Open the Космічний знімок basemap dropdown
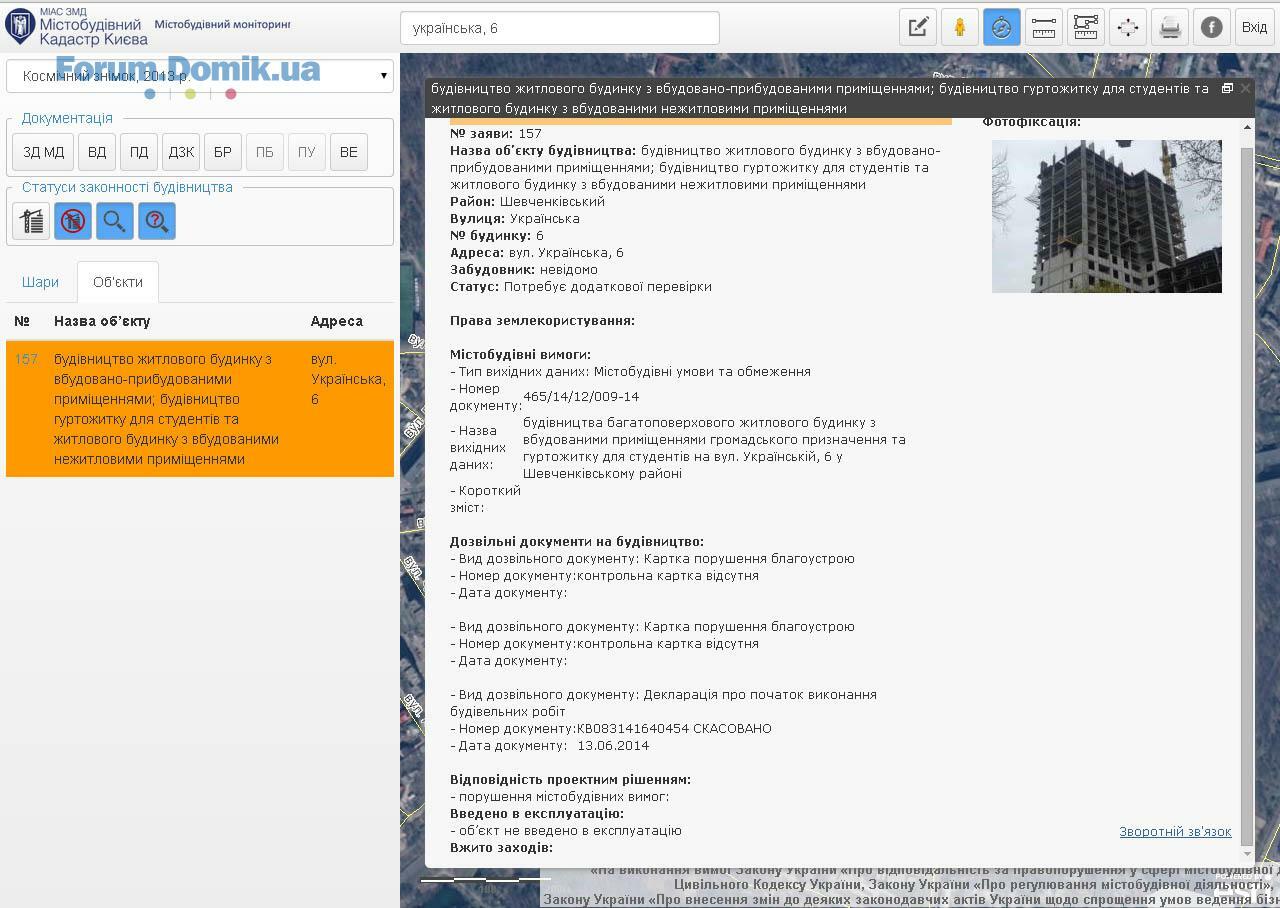Viewport: 1280px width, 908px height. click(x=200, y=76)
